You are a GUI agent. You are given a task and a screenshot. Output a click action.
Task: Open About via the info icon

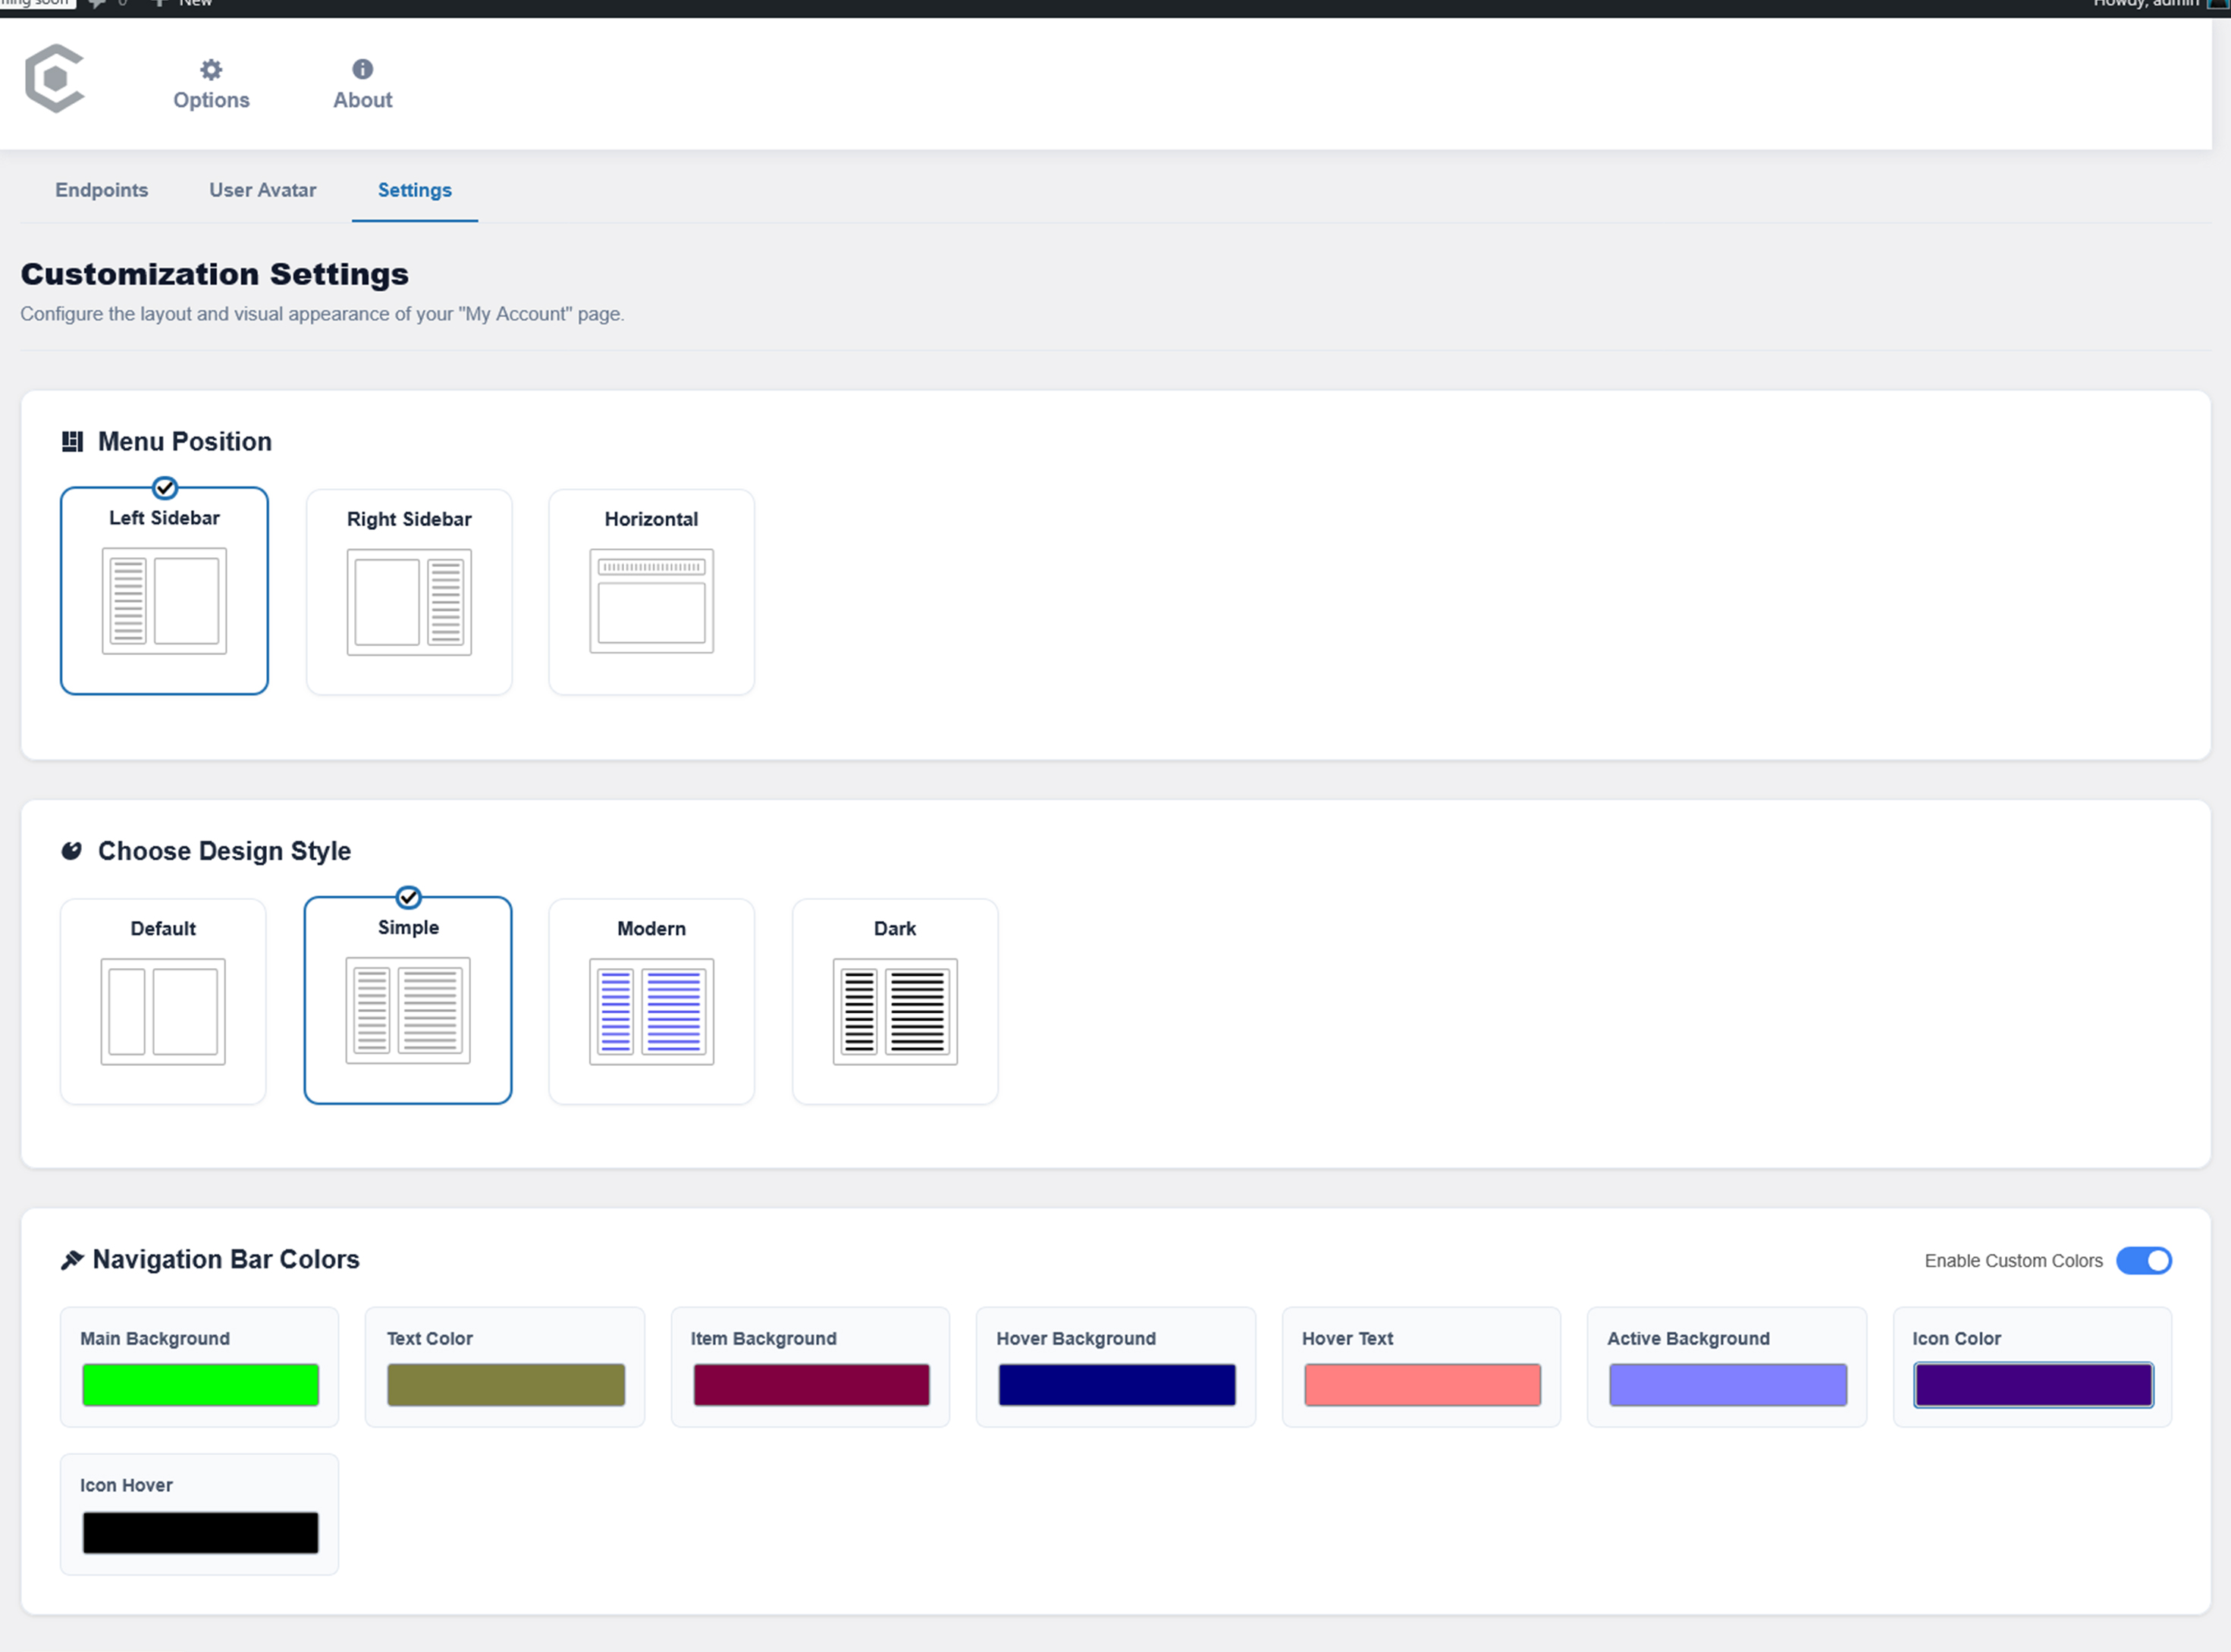(362, 69)
